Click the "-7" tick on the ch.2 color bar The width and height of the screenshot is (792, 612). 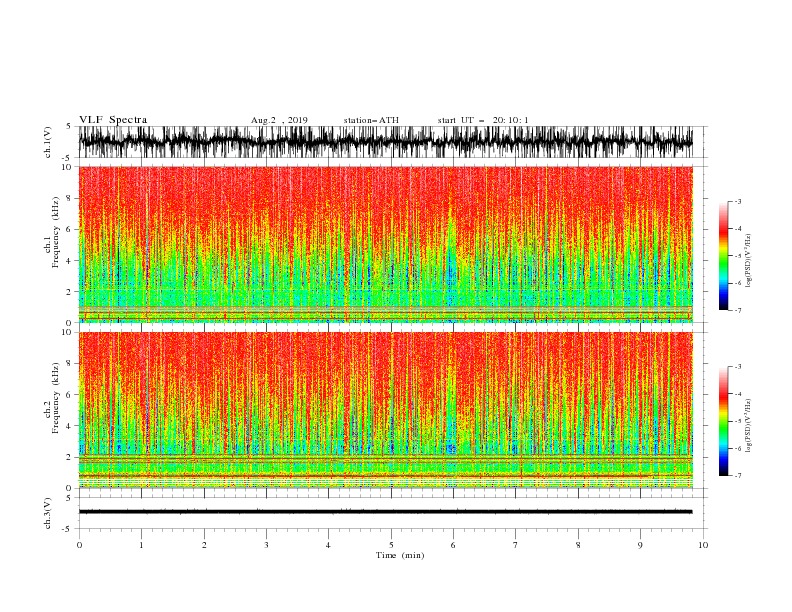click(x=737, y=475)
